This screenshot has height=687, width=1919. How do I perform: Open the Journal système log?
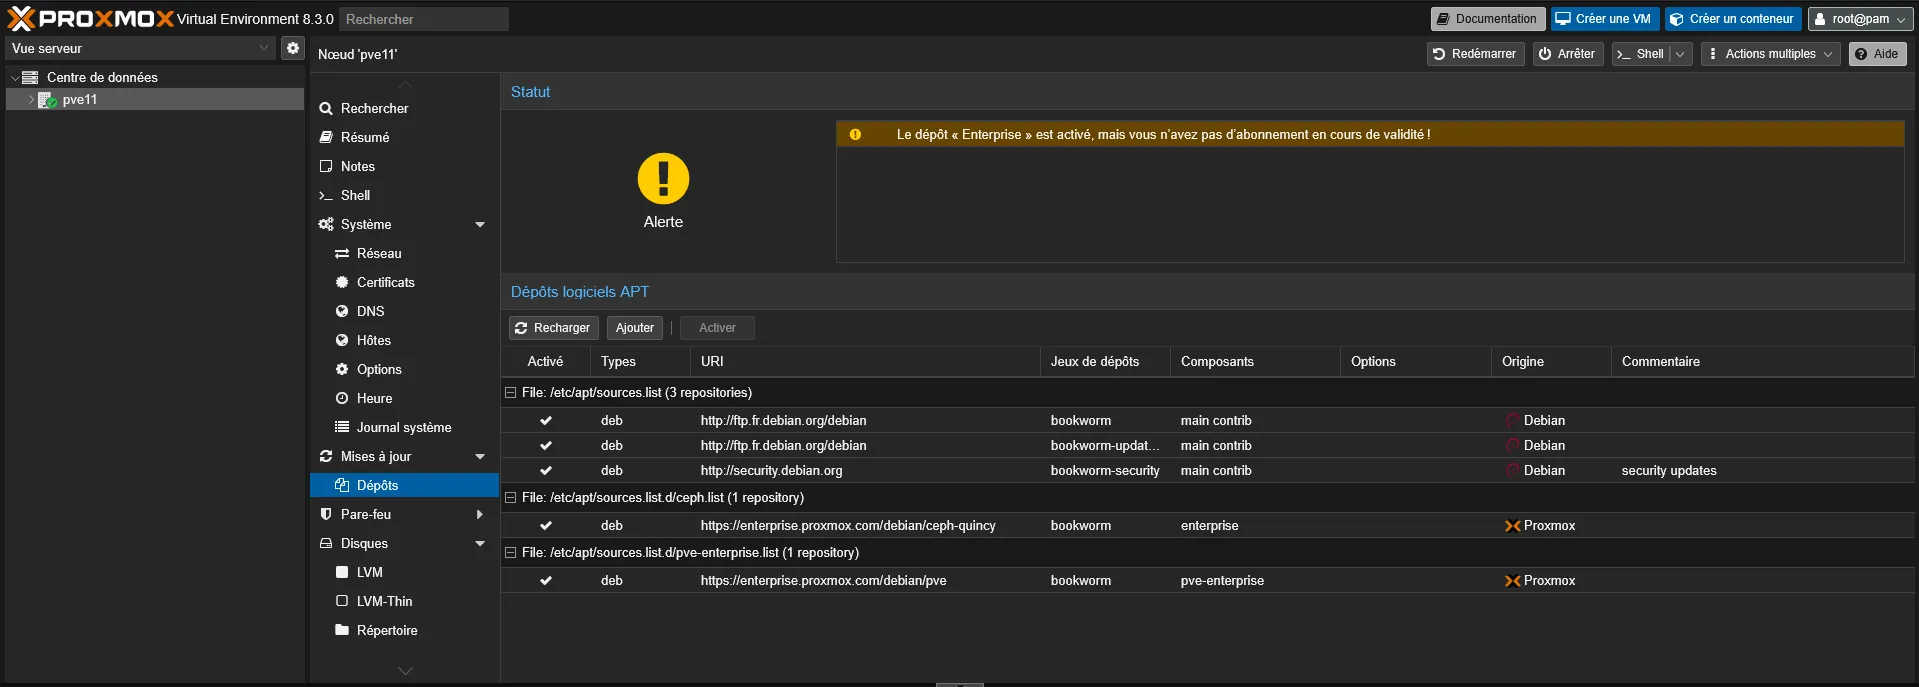pos(403,428)
